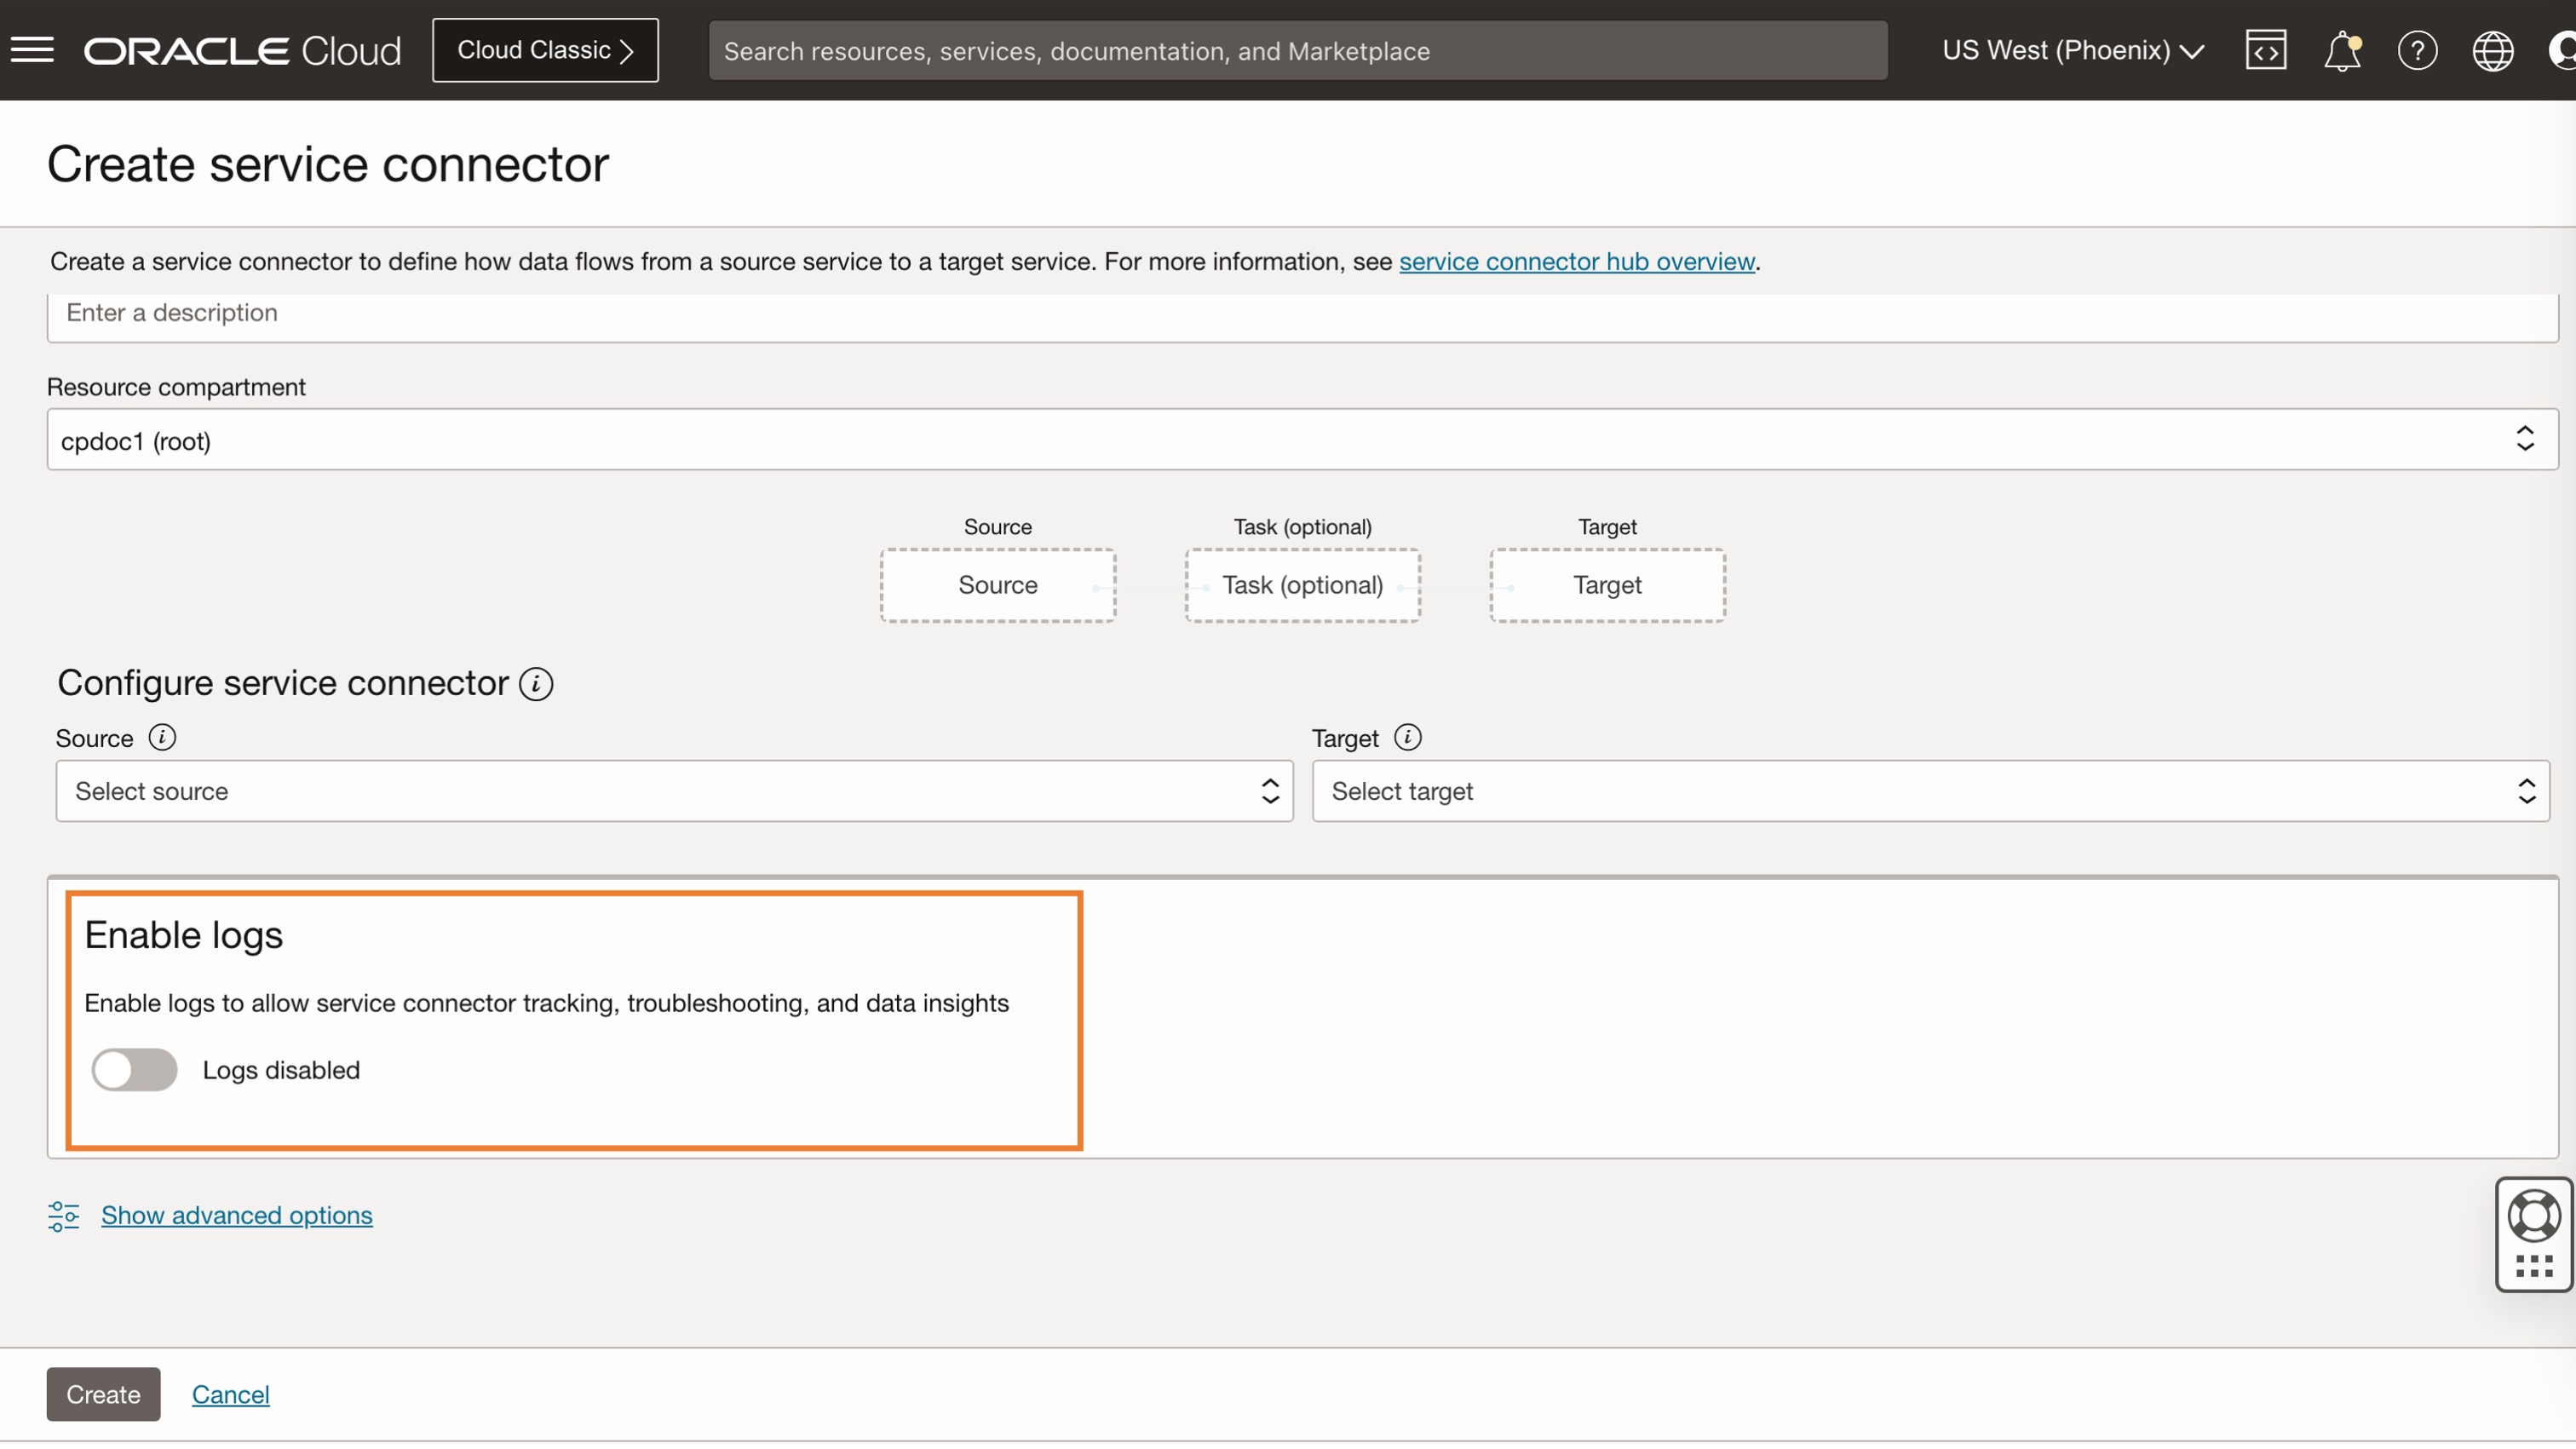The width and height of the screenshot is (2576, 1449).
Task: Click the Source info tooltip icon
Action: [161, 738]
